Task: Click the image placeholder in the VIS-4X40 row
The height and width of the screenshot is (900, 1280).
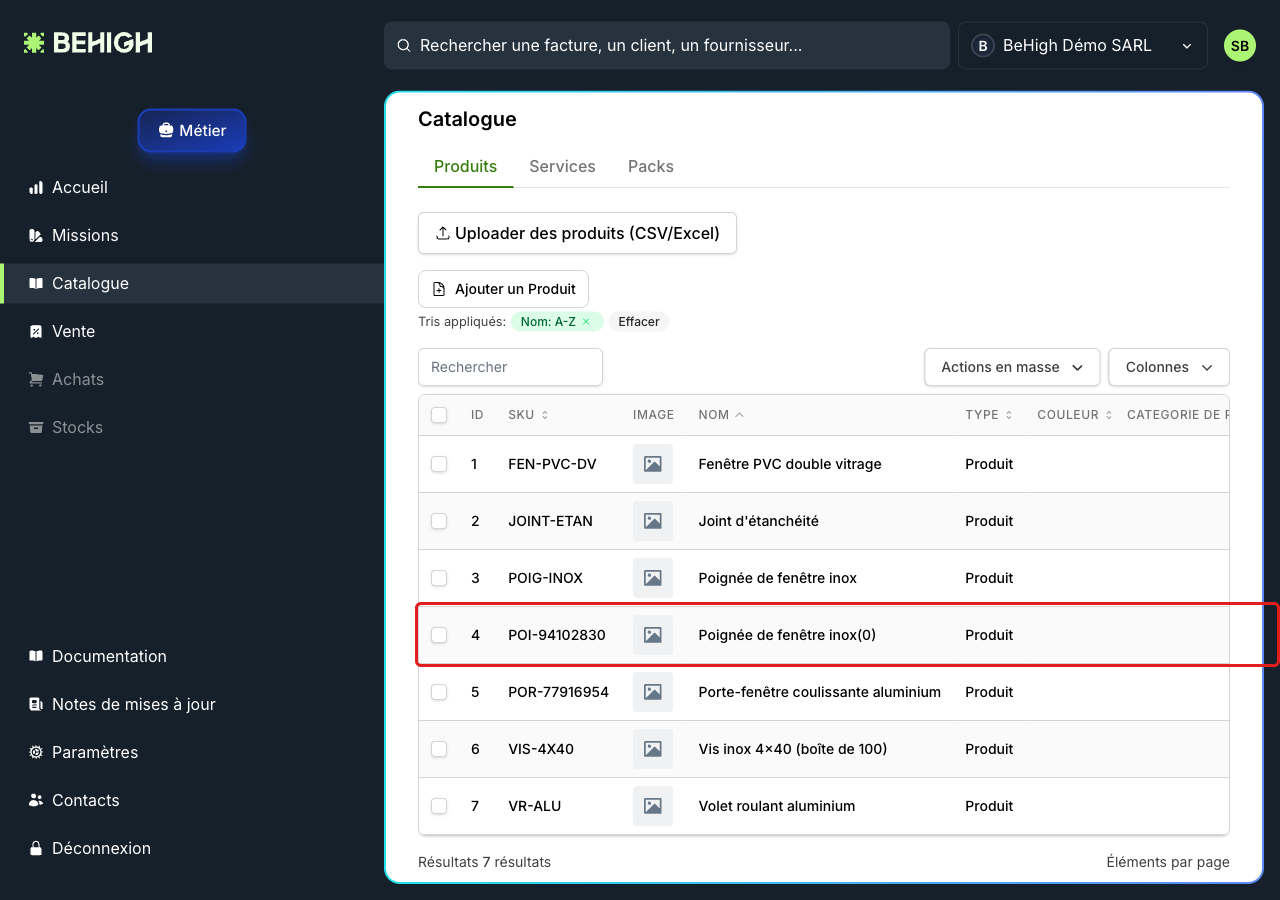Action: [x=653, y=749]
